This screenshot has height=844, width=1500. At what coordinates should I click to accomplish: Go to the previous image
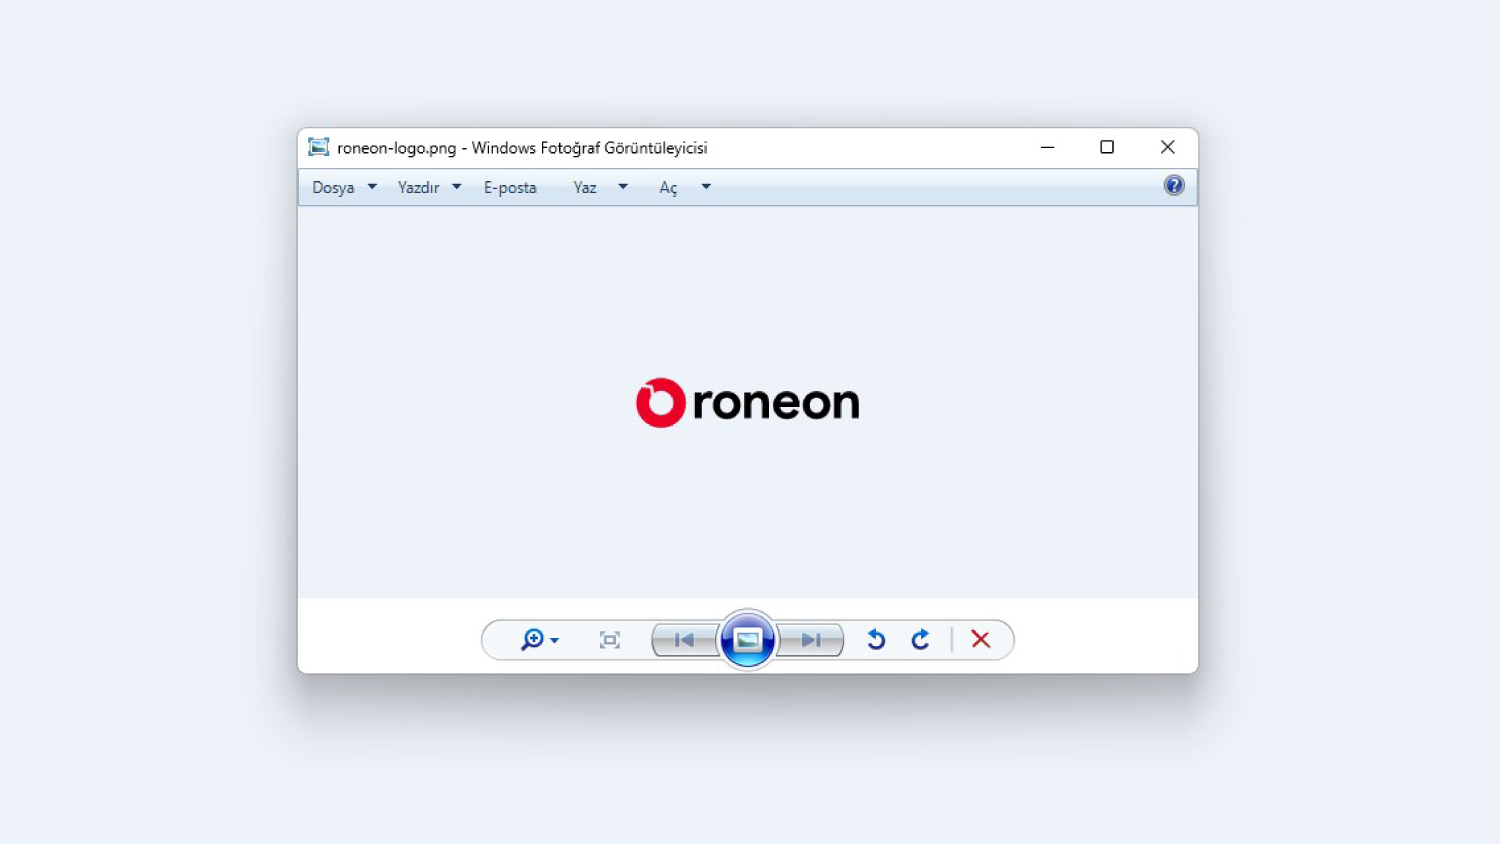685,640
